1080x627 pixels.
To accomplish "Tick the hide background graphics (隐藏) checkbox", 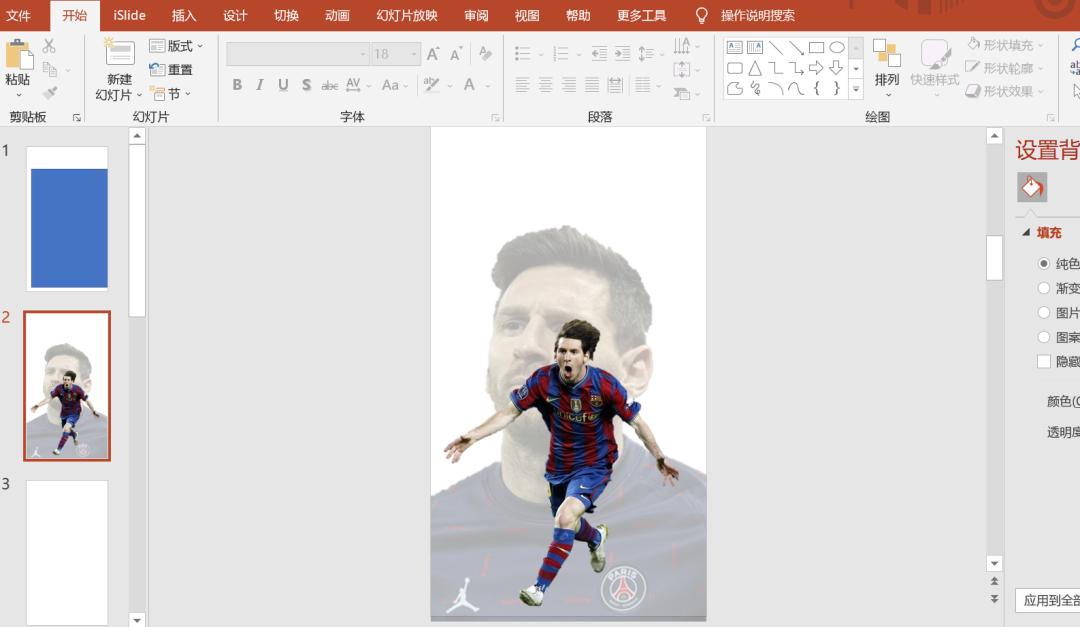I will [1044, 361].
